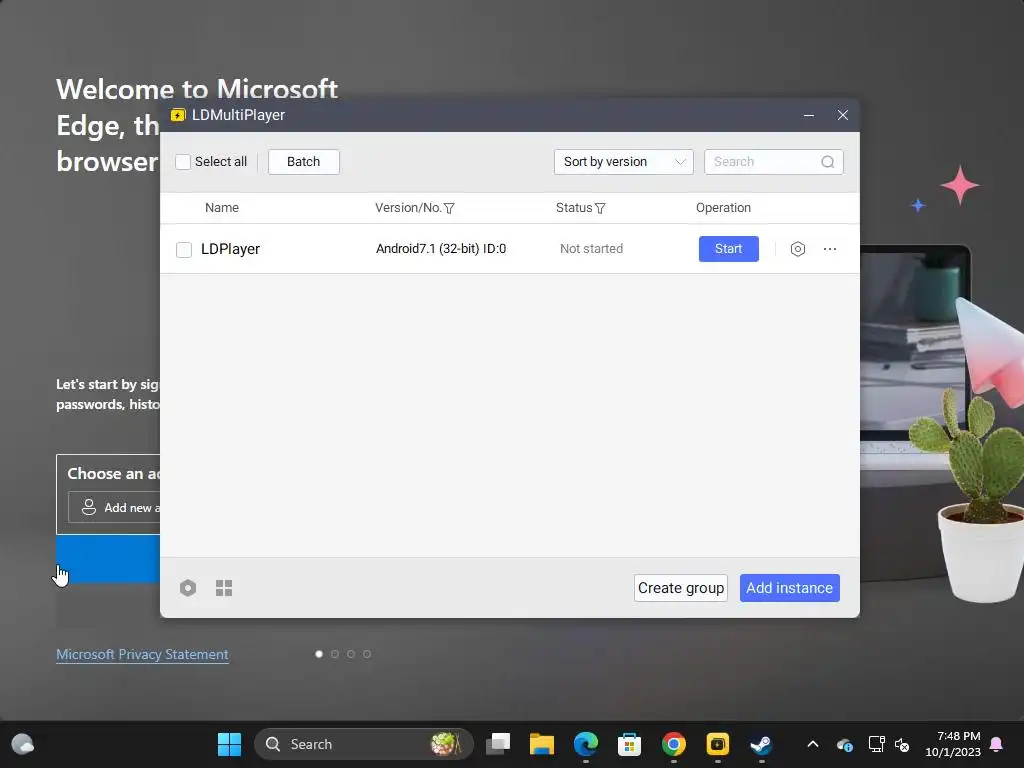The image size is (1024, 768).
Task: Click the Add instance button
Action: click(x=790, y=588)
